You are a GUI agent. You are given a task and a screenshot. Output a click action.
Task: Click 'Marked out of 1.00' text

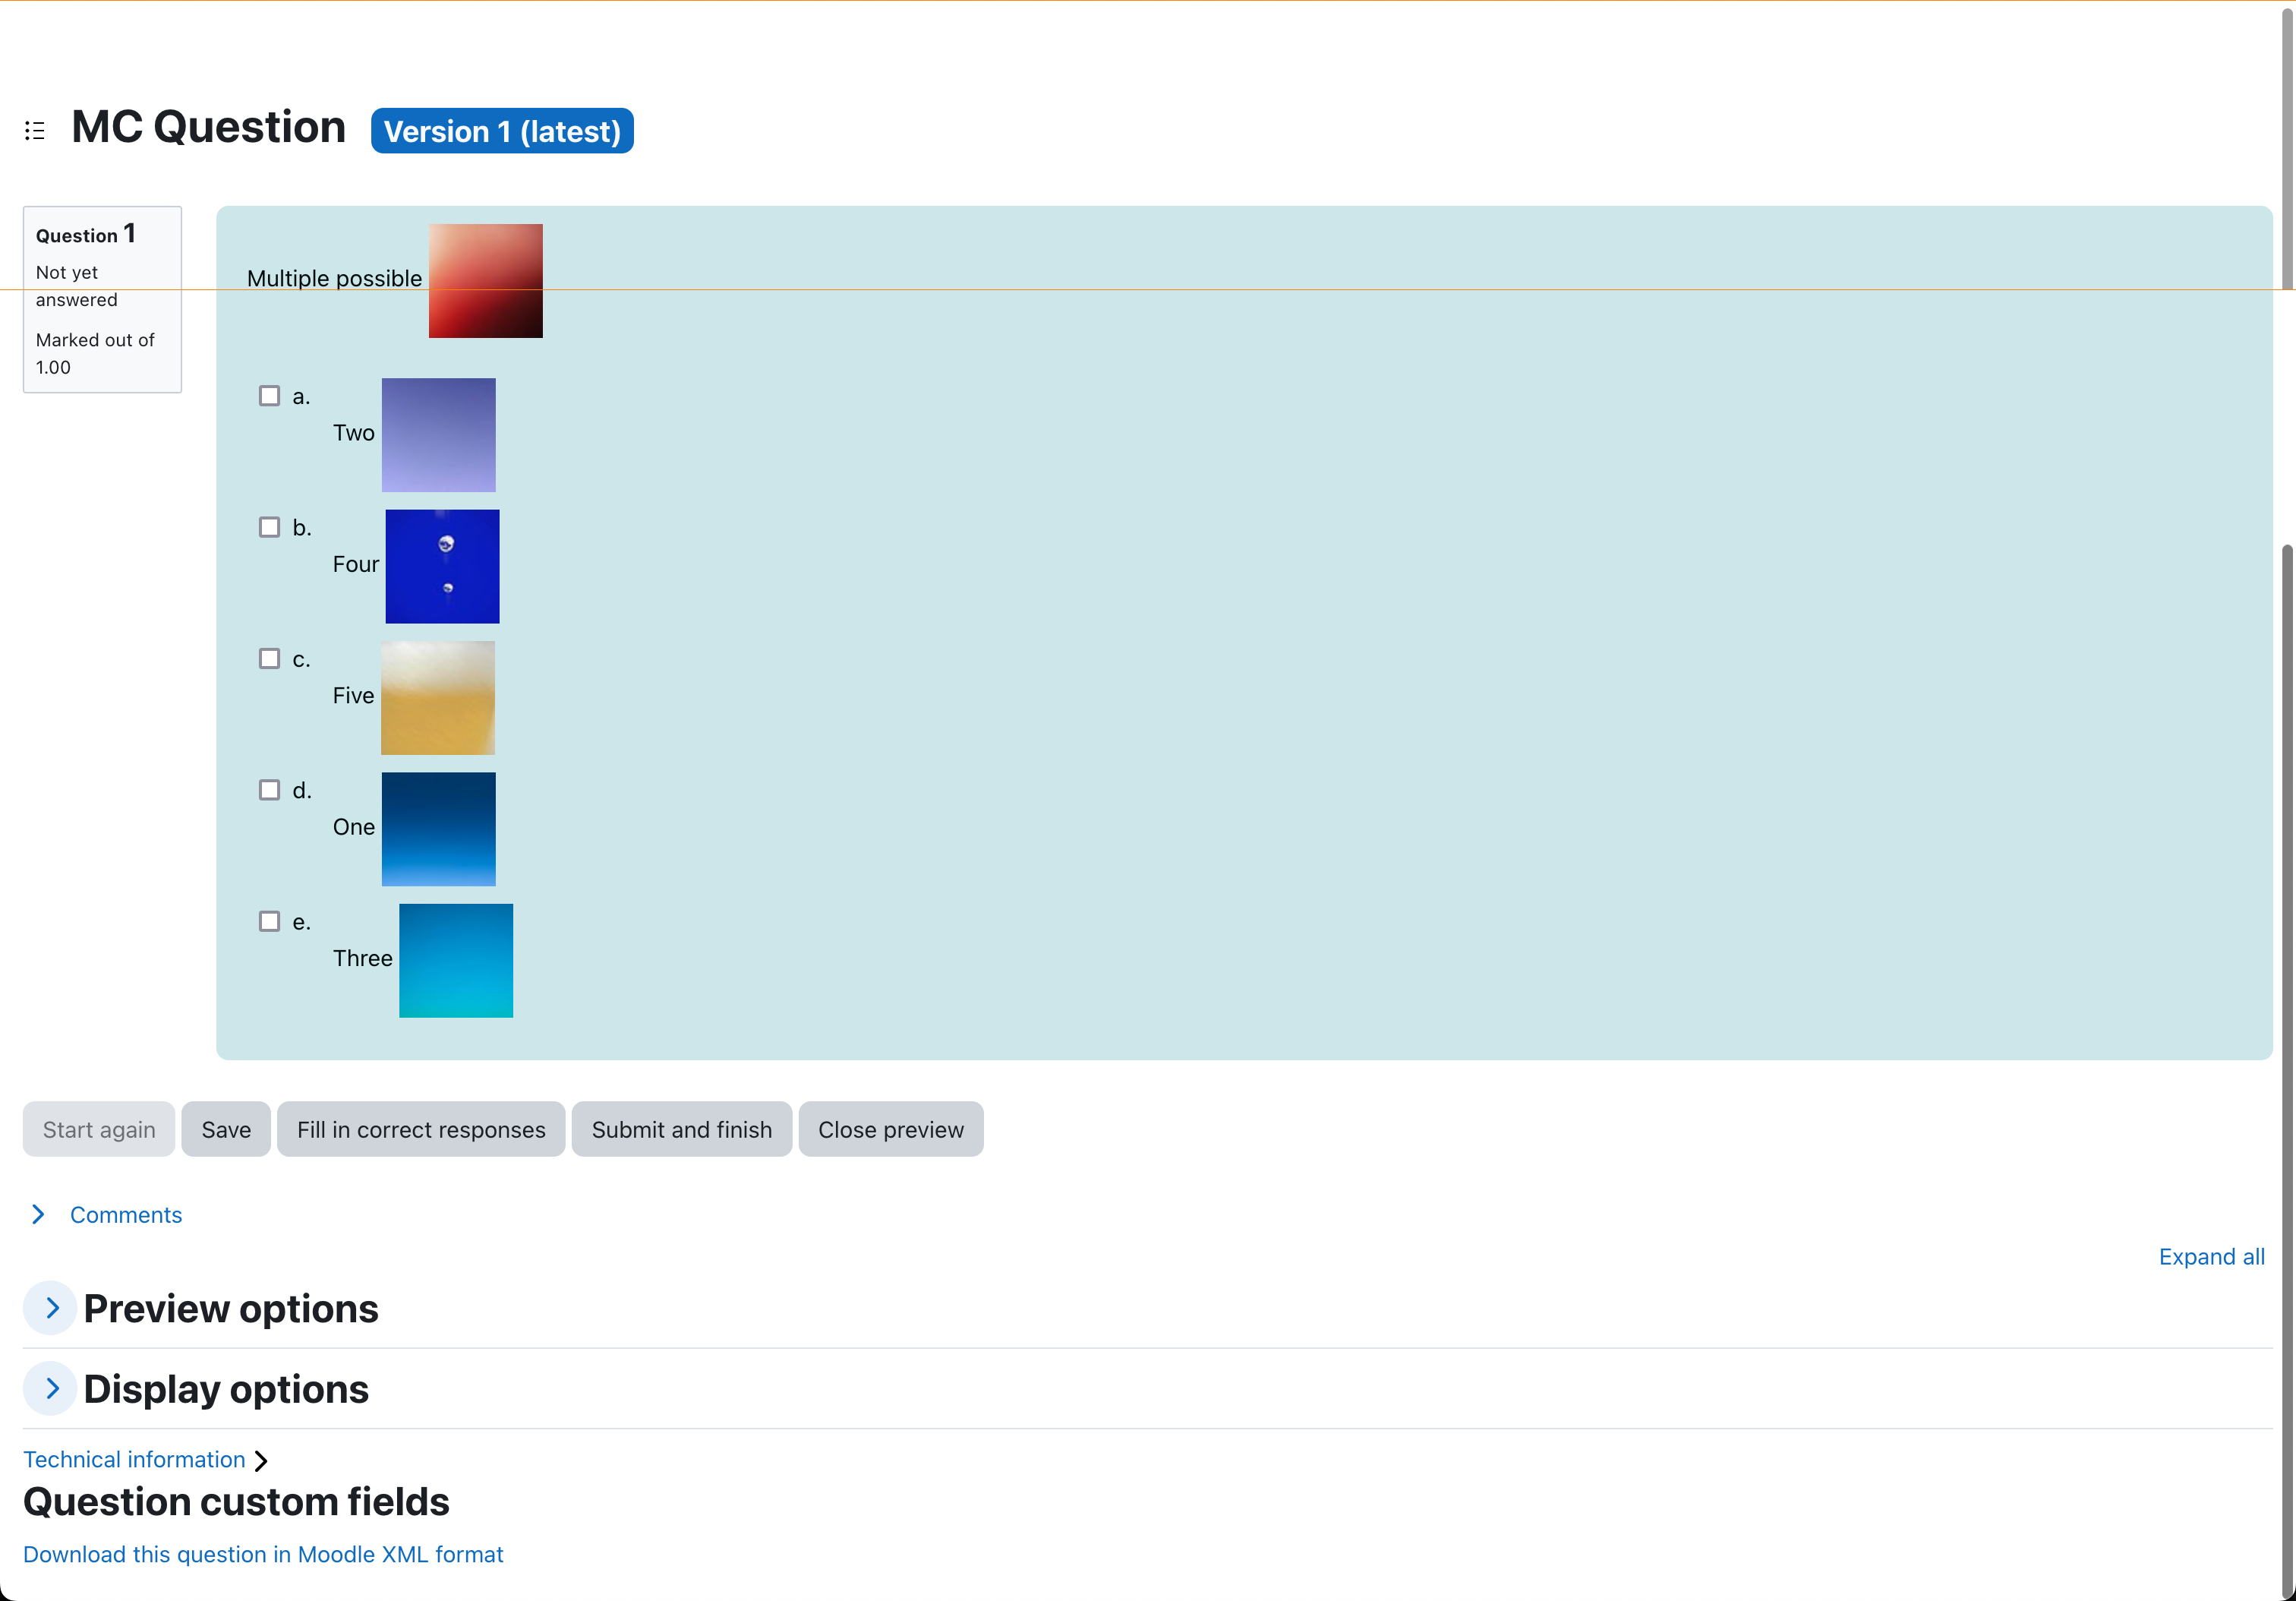[95, 354]
